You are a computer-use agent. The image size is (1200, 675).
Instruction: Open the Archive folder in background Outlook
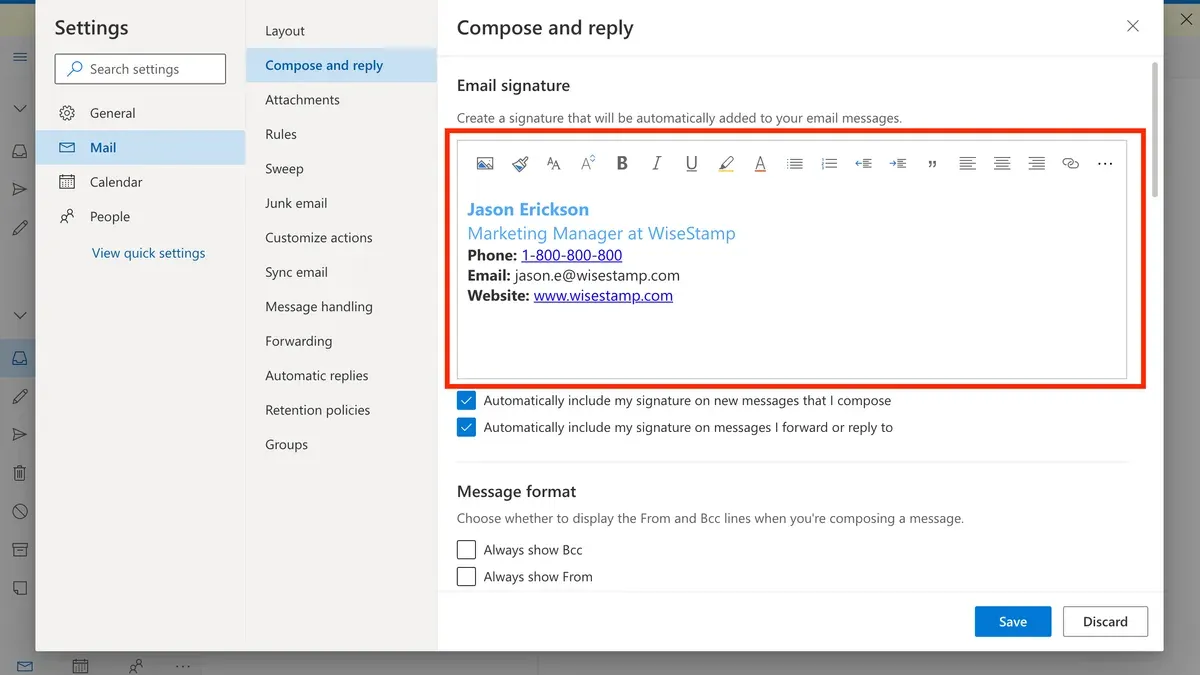point(19,549)
